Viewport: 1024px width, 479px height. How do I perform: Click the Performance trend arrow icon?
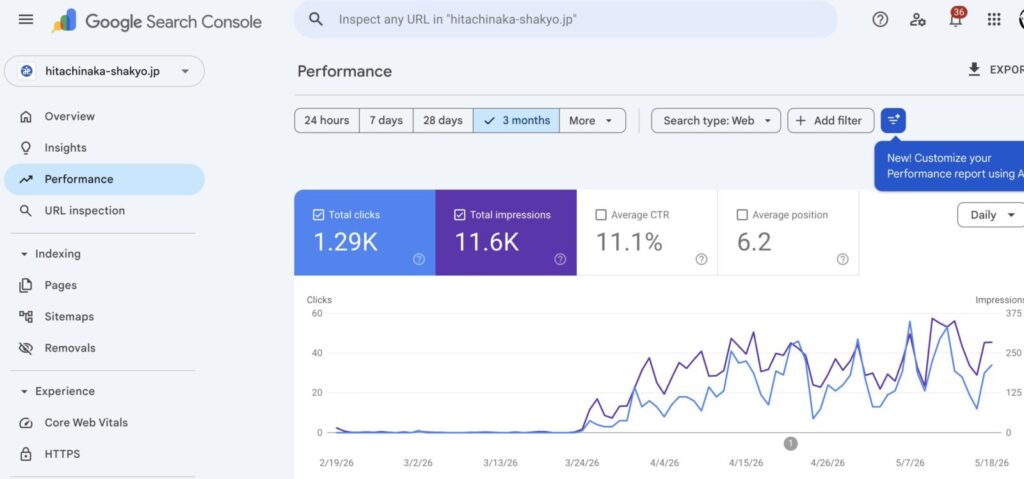coord(25,179)
